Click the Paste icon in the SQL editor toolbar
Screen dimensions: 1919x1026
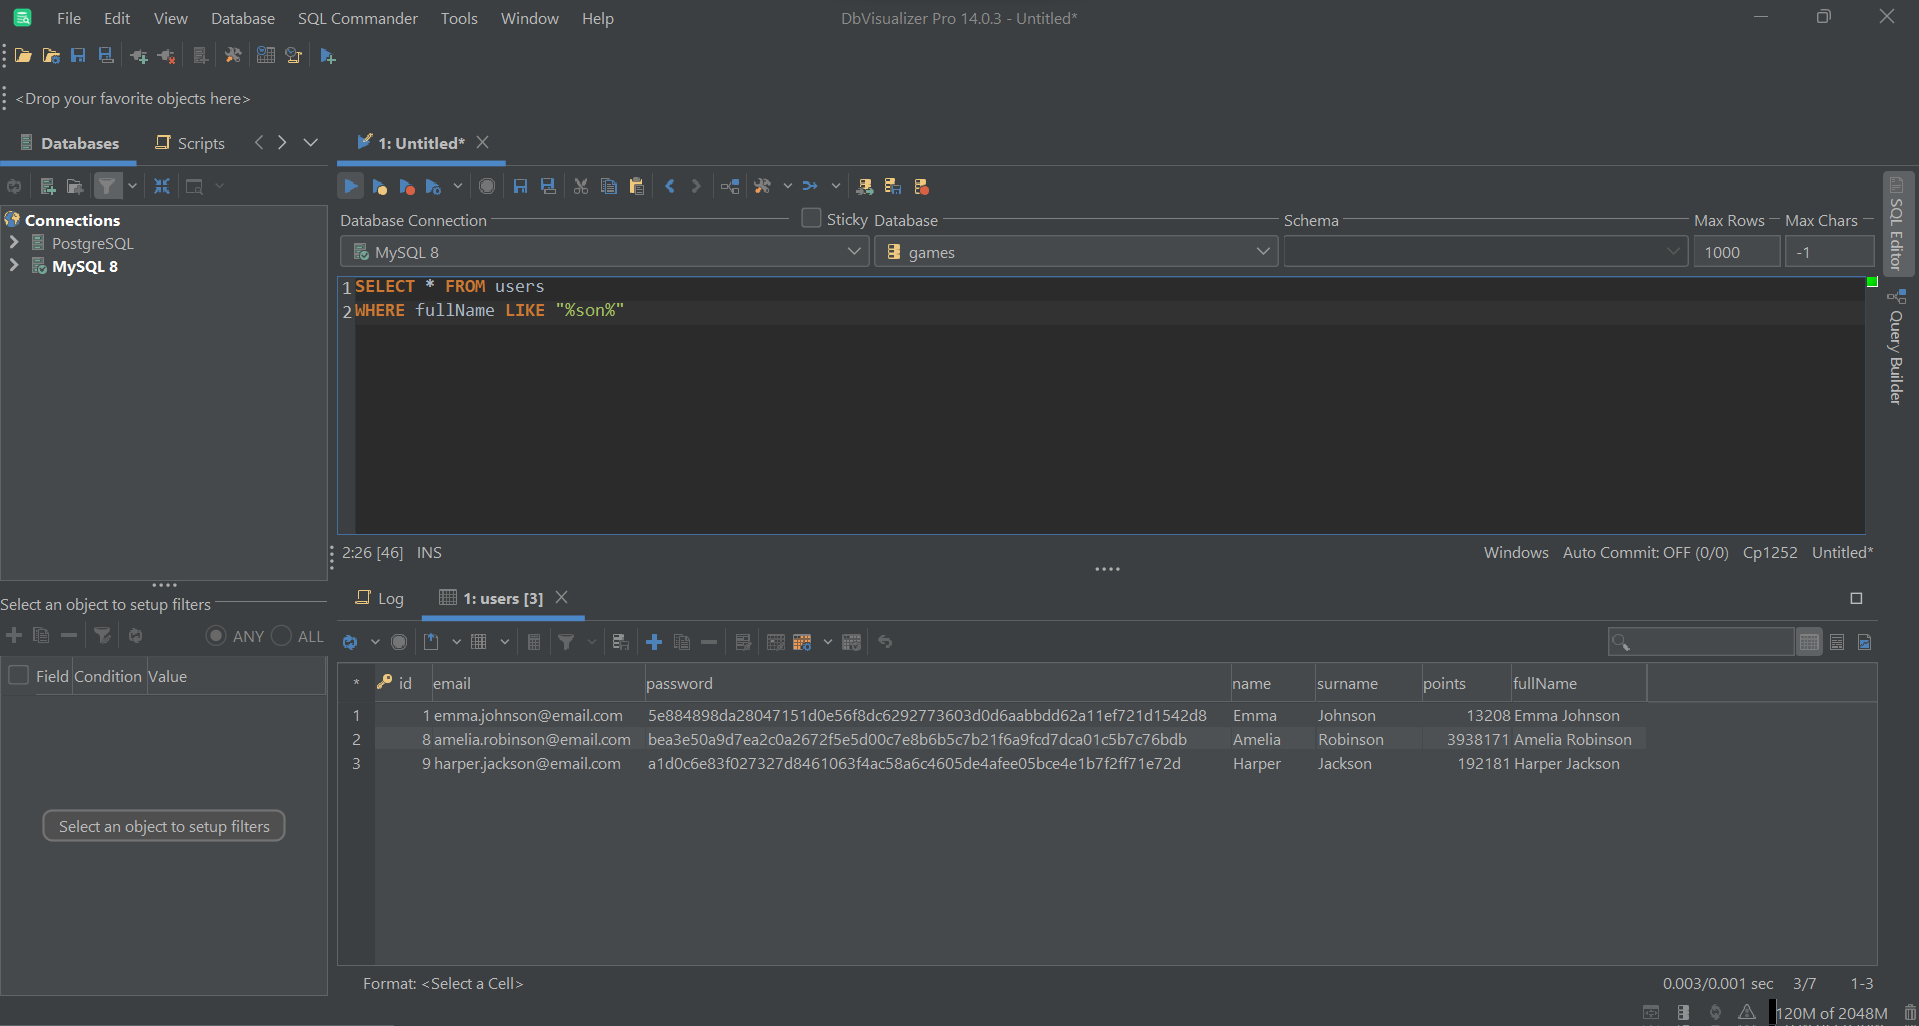(x=637, y=186)
